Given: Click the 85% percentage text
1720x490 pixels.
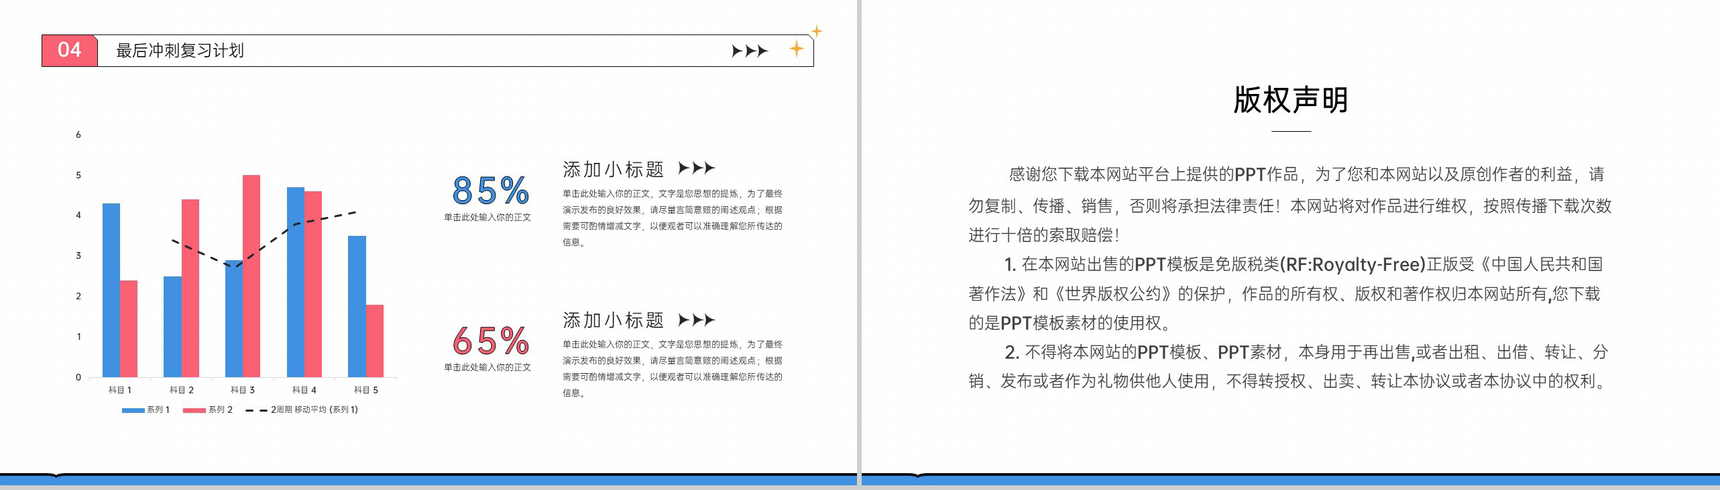Looking at the screenshot, I should click(x=490, y=190).
